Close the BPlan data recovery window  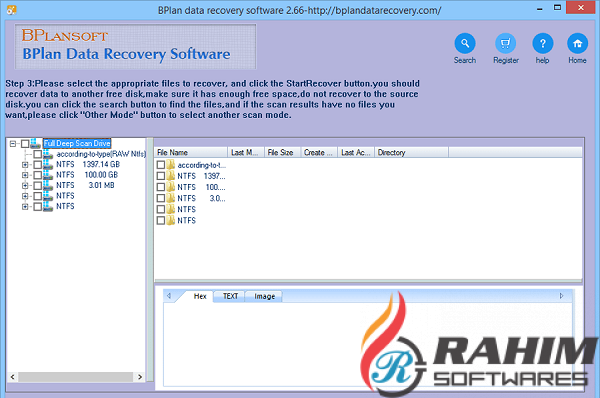[x=581, y=8]
